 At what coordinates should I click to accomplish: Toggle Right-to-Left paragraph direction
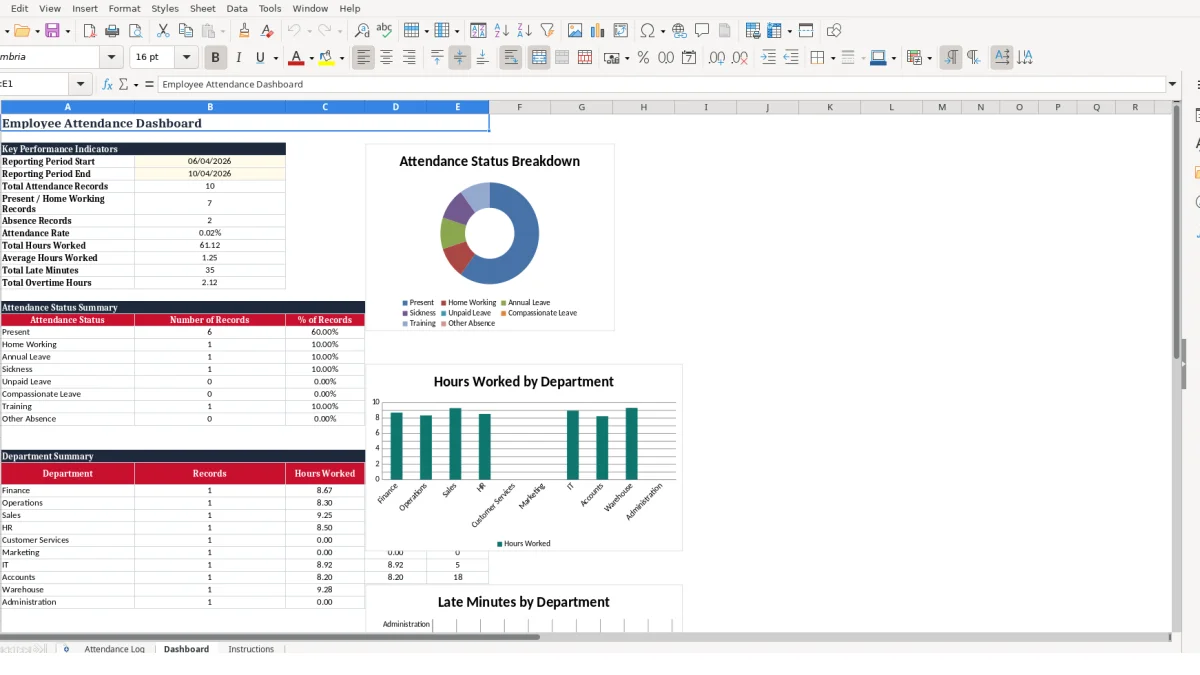click(x=974, y=58)
